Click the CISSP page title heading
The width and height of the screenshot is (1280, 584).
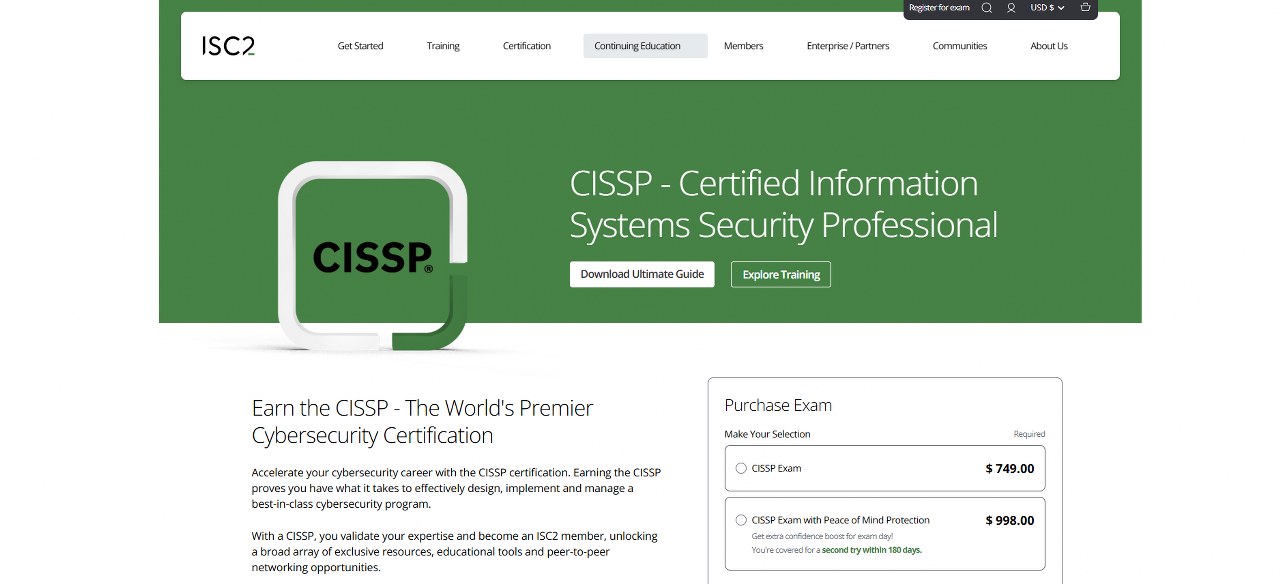tap(784, 204)
